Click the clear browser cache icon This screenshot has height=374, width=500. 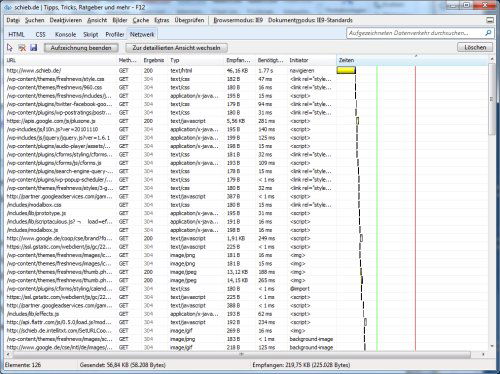(x=22, y=48)
